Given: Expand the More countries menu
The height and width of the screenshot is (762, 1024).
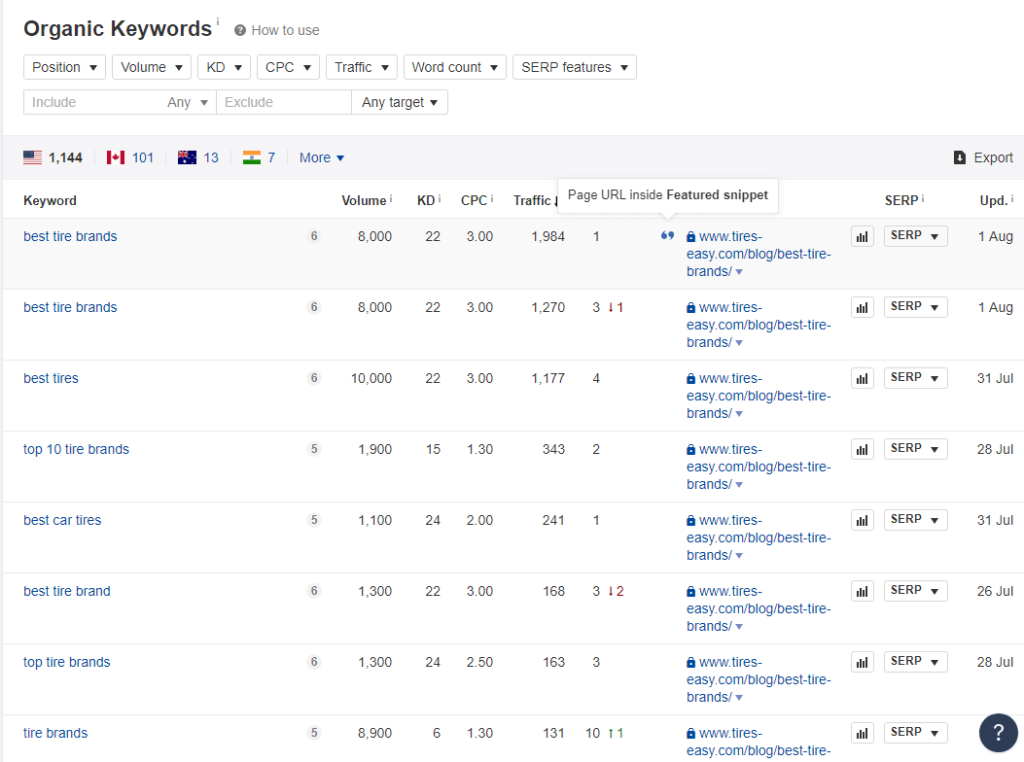Looking at the screenshot, I should coord(321,157).
